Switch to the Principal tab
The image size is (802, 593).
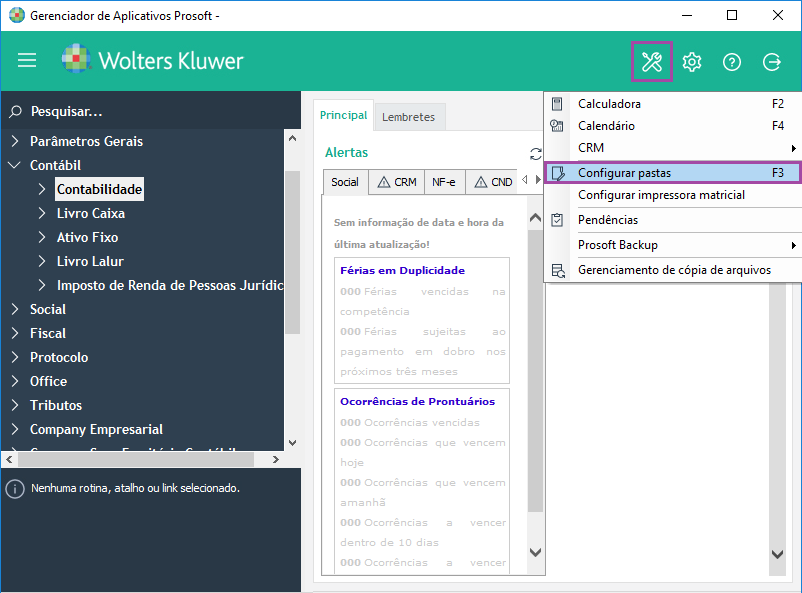[344, 115]
